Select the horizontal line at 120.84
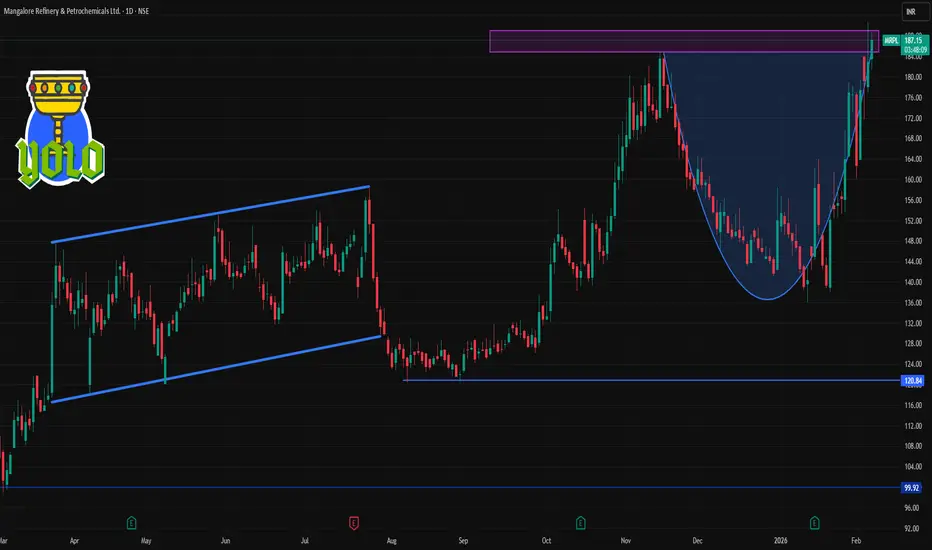 point(651,381)
